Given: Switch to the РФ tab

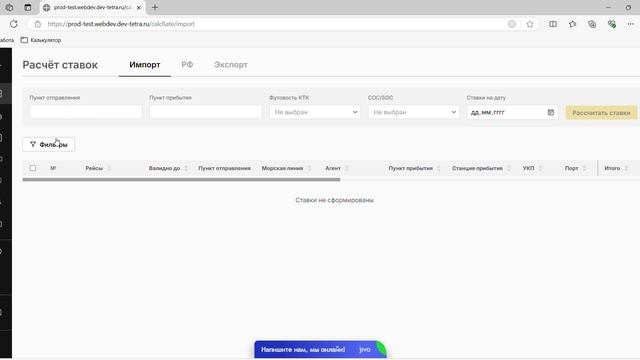Looking at the screenshot, I should 187,65.
